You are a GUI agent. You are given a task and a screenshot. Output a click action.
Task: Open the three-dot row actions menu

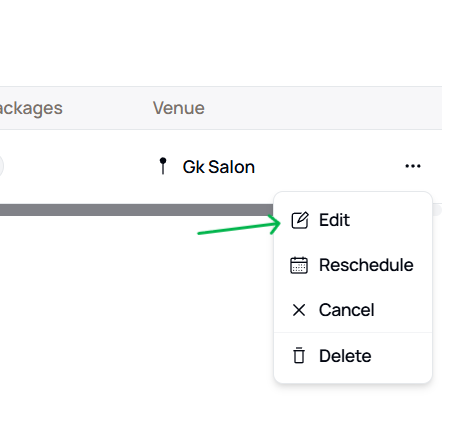[413, 166]
